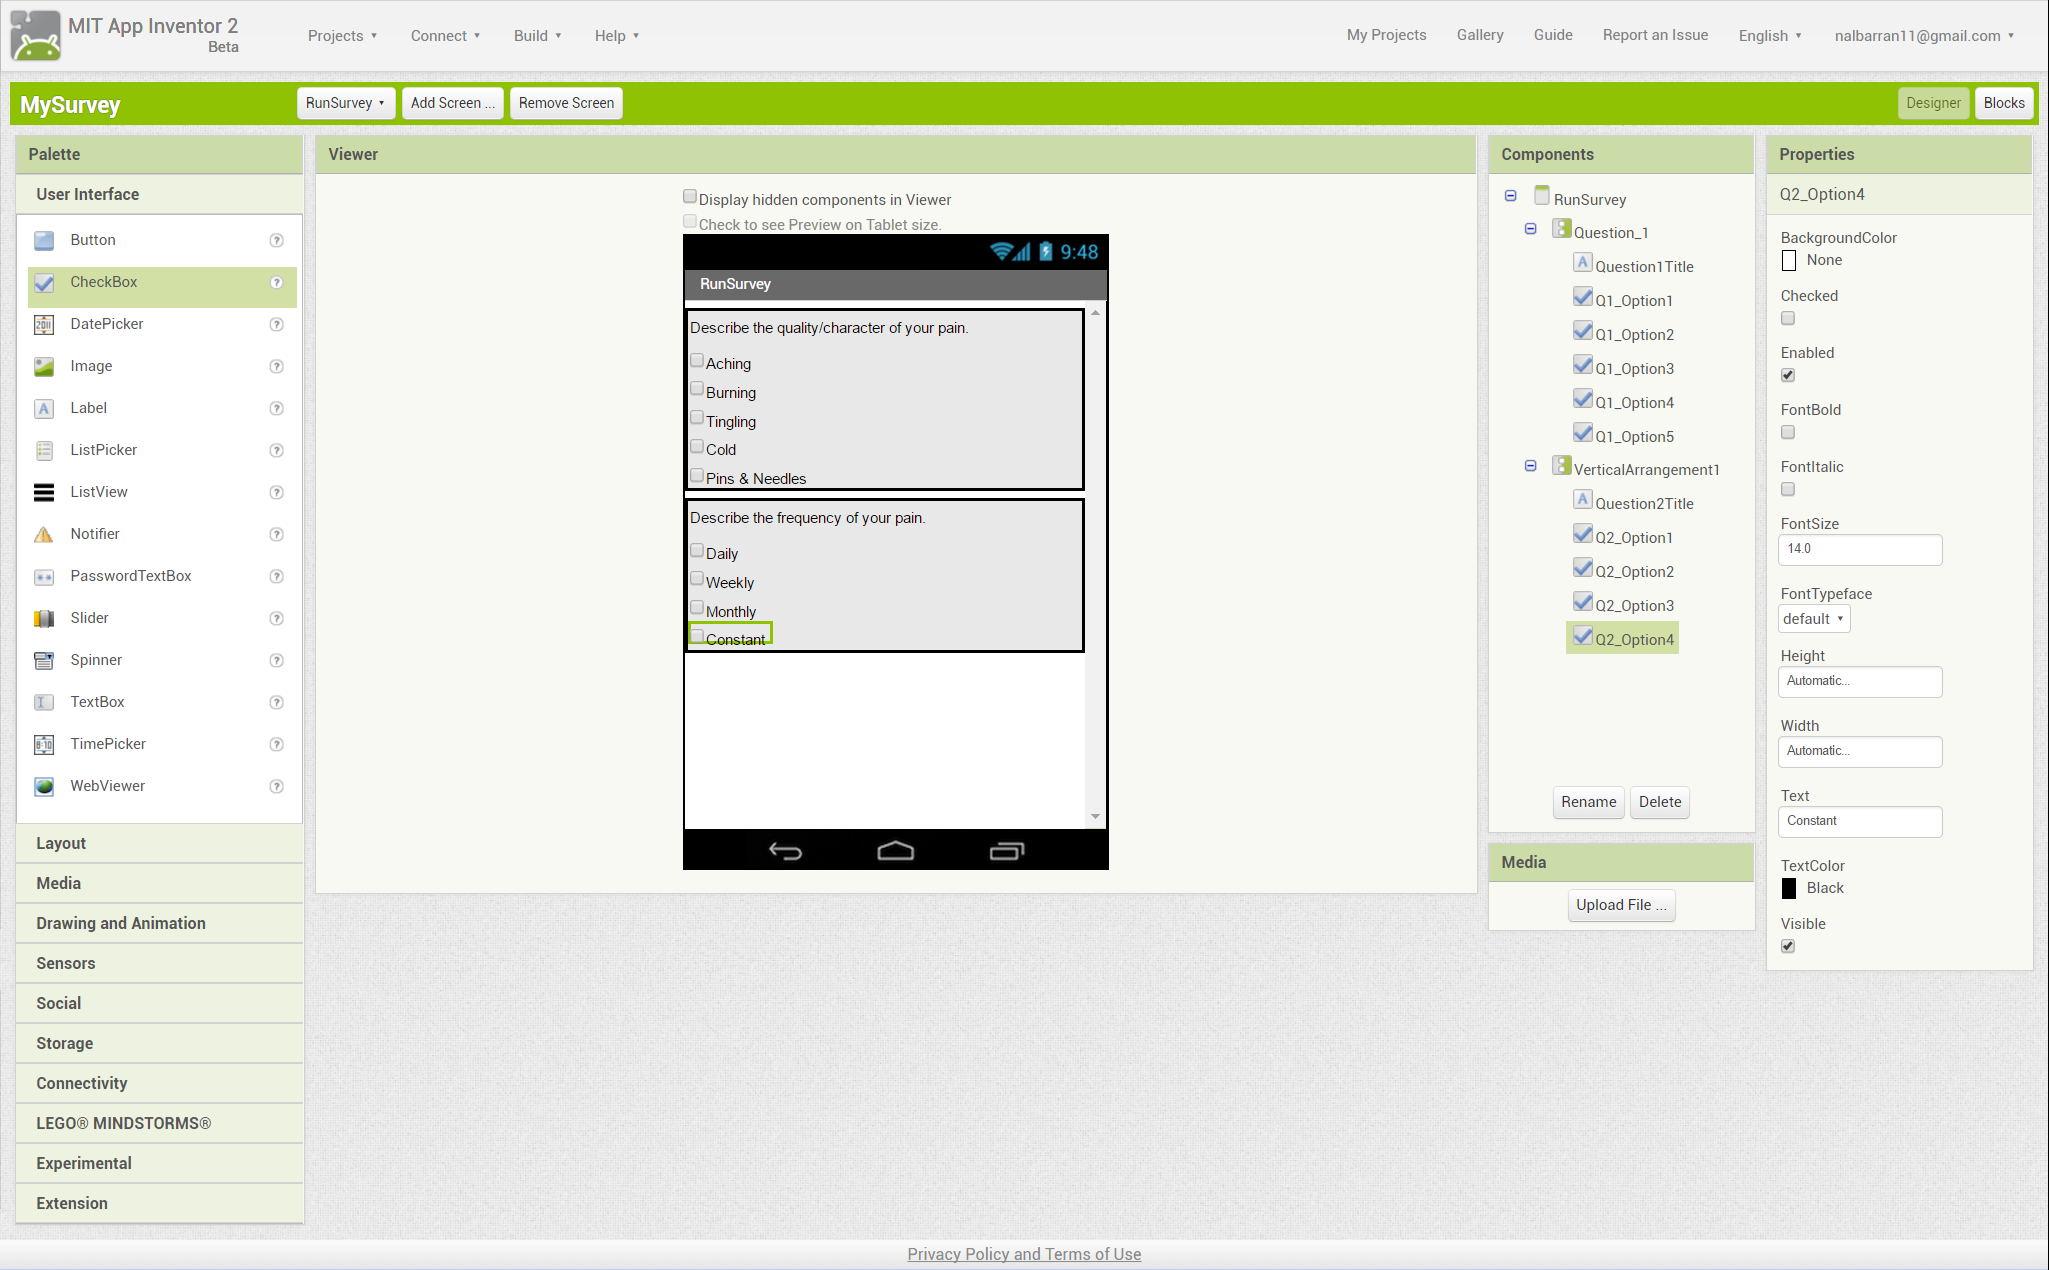Viewport: 2049px width, 1270px height.
Task: Switch to the Blocks editor
Action: point(2004,103)
